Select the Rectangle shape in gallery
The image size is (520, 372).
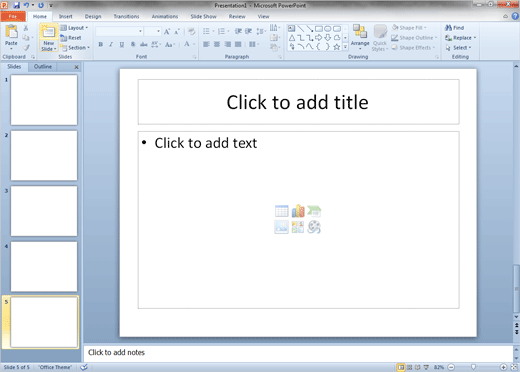tap(319, 29)
